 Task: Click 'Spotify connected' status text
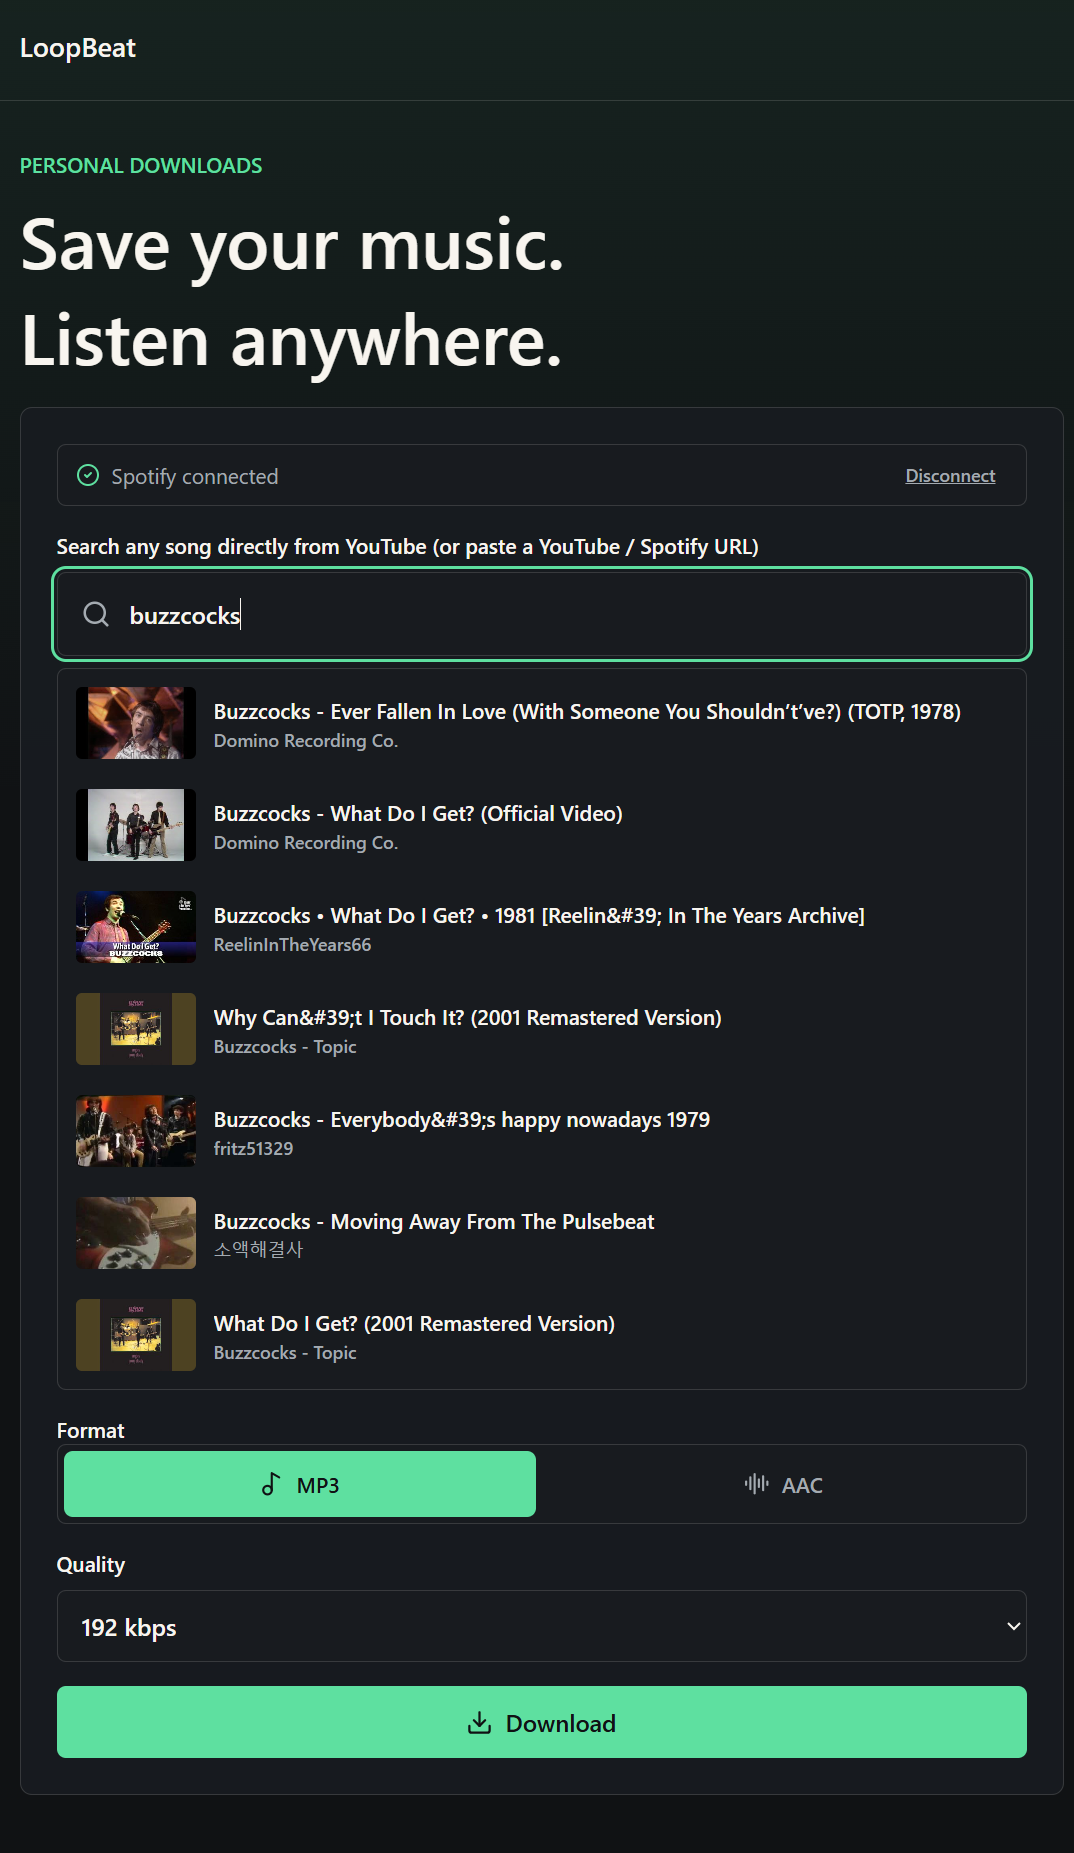(x=195, y=477)
